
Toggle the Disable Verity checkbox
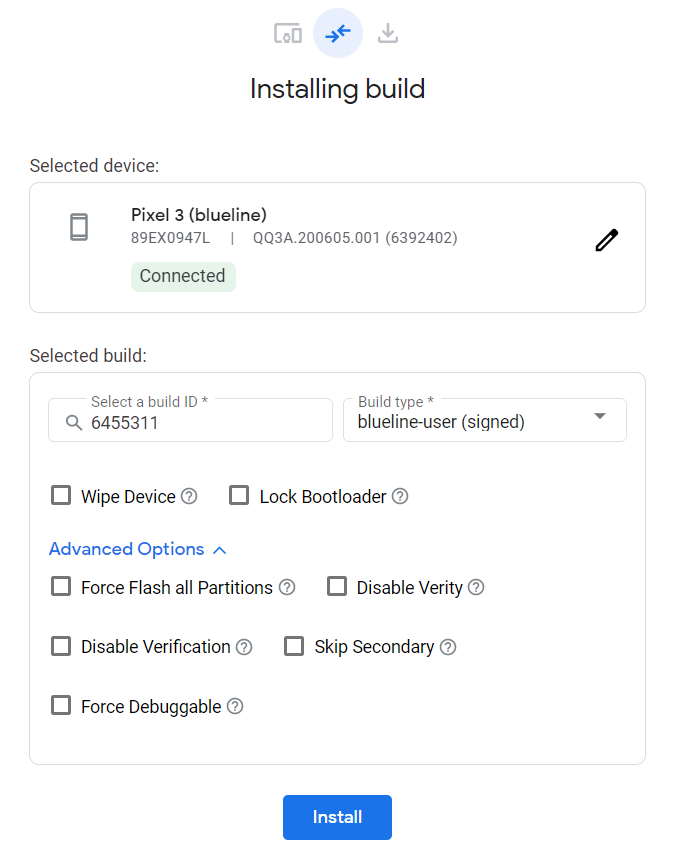point(337,586)
